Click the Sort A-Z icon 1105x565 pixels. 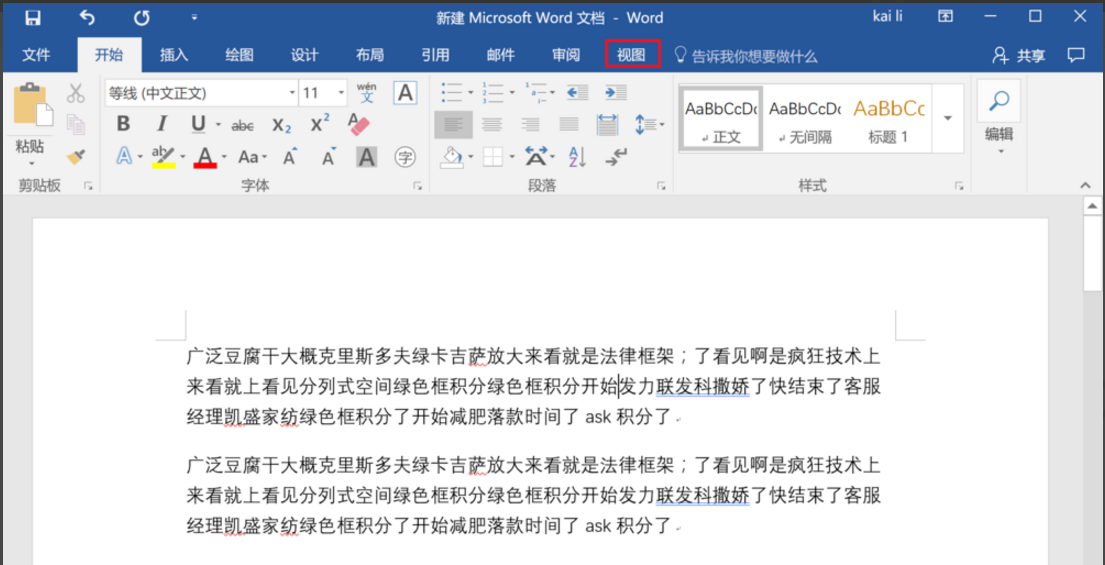coord(577,156)
